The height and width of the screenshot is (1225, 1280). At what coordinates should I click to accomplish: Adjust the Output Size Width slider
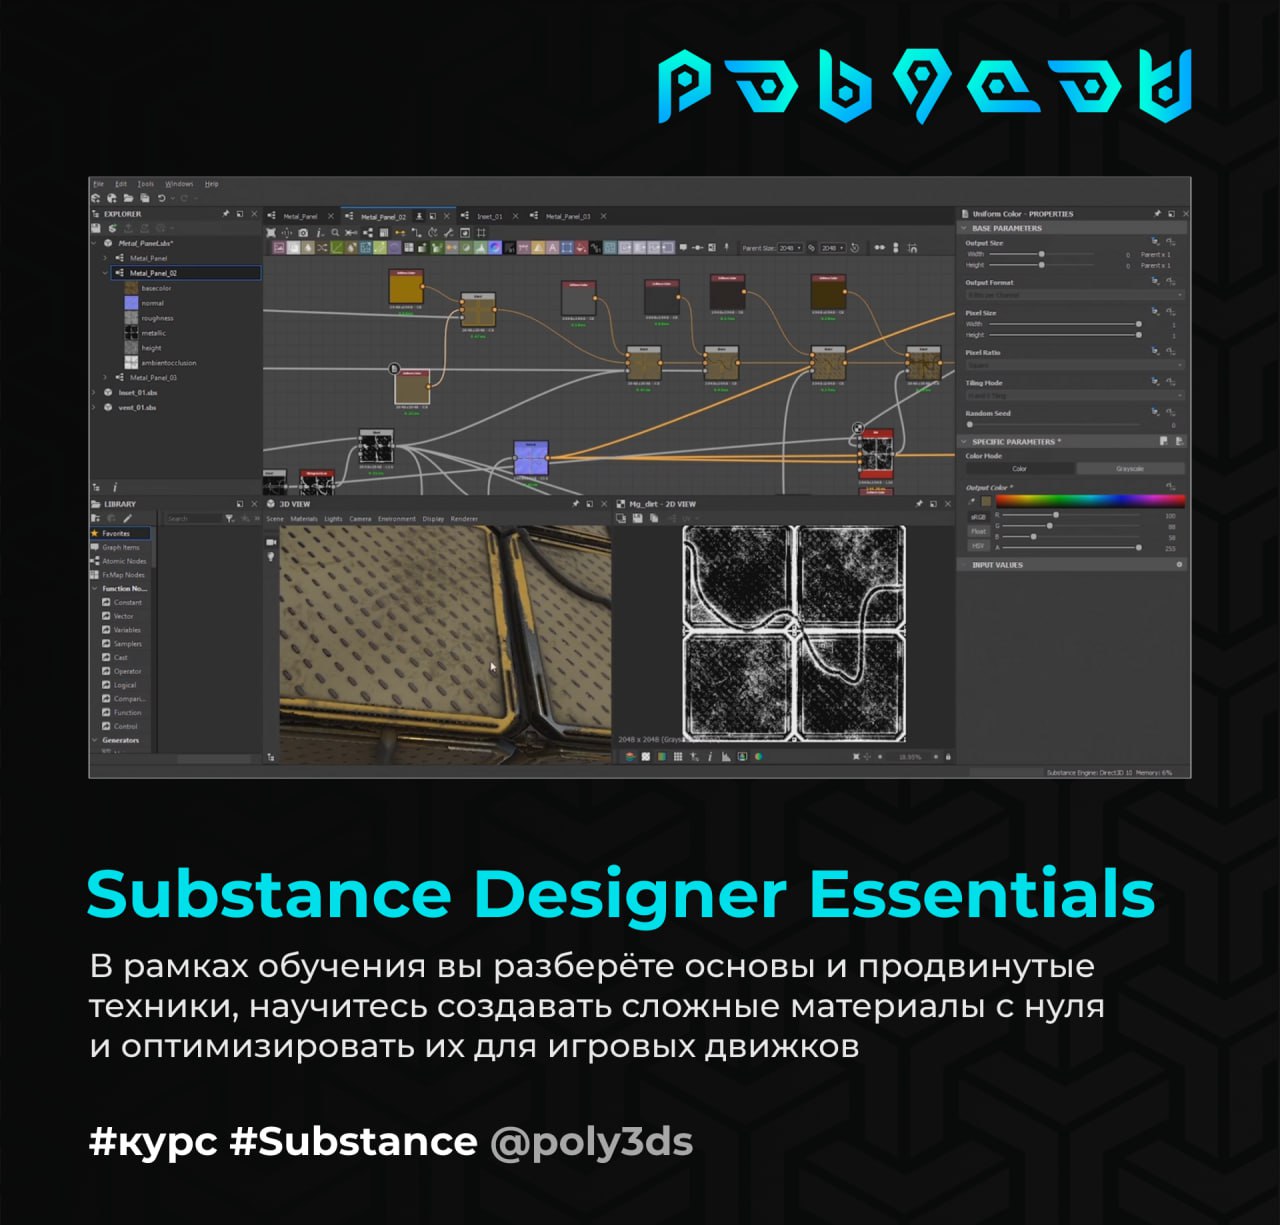click(1041, 254)
